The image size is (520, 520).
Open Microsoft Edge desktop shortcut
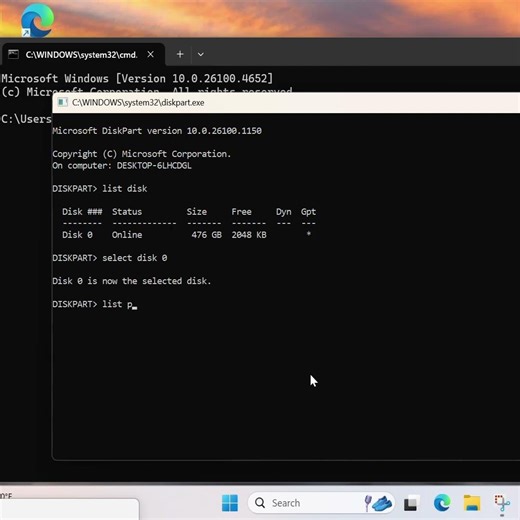click(37, 20)
